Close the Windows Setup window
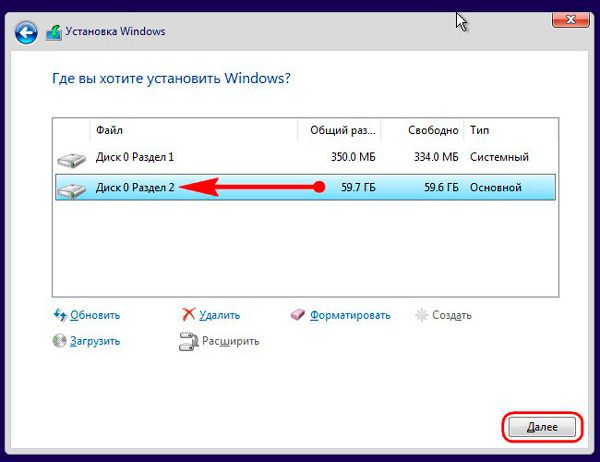 pos(571,19)
